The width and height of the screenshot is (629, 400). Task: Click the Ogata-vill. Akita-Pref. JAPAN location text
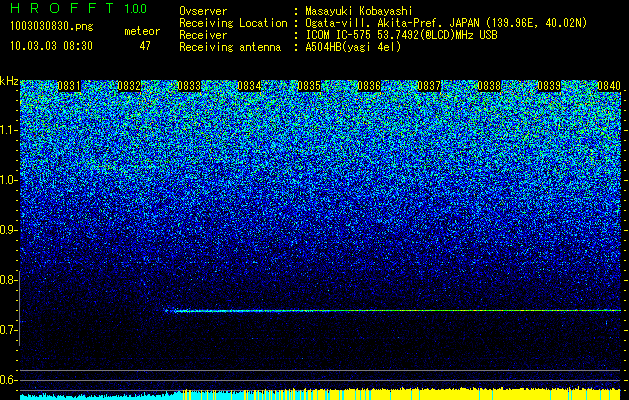(x=446, y=23)
